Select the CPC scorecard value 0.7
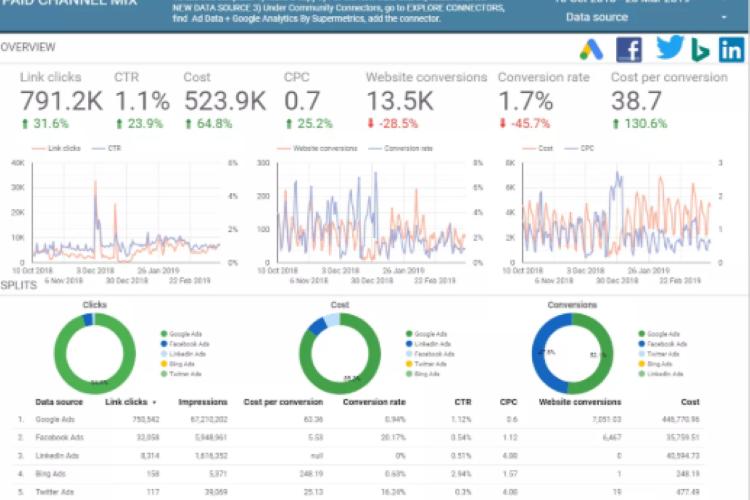The image size is (750, 500). (x=302, y=101)
